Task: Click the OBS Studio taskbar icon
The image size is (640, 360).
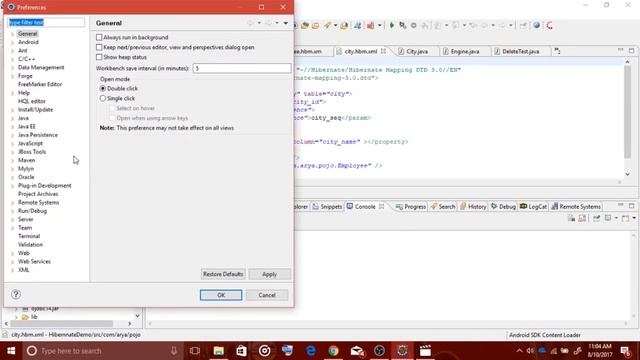Action: 380,351
